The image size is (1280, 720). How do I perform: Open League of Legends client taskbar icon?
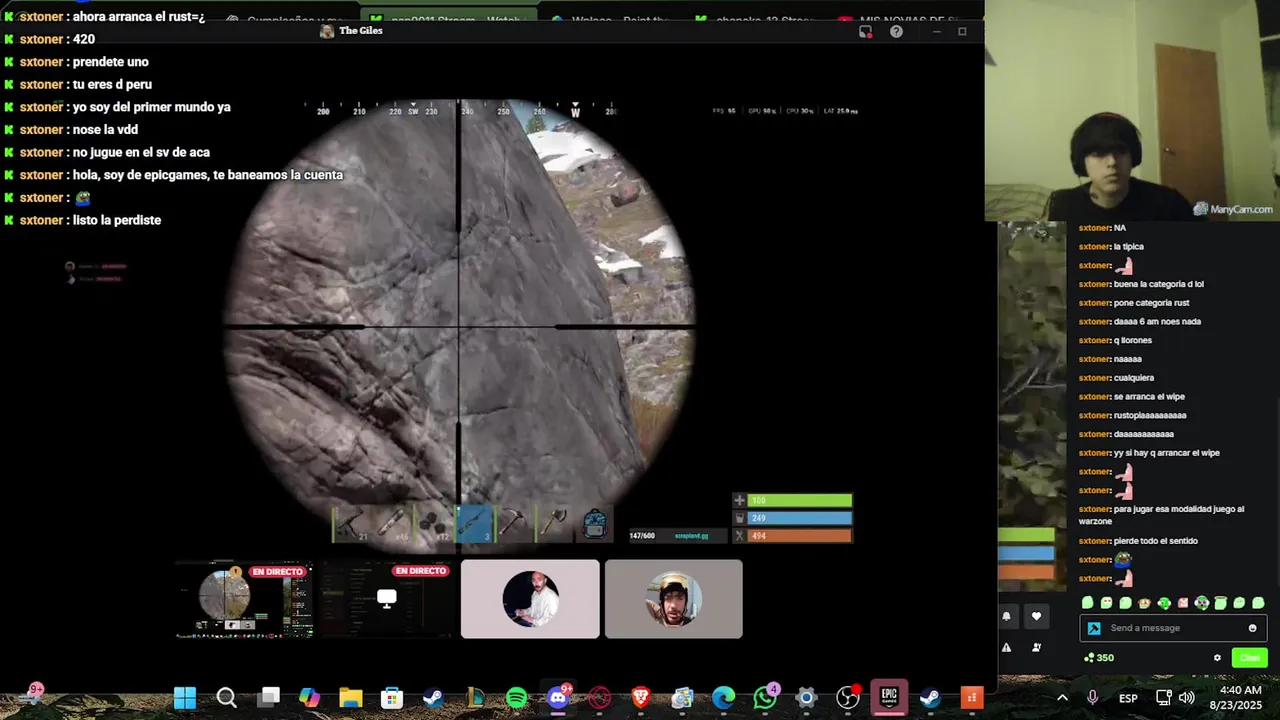[x=476, y=697]
